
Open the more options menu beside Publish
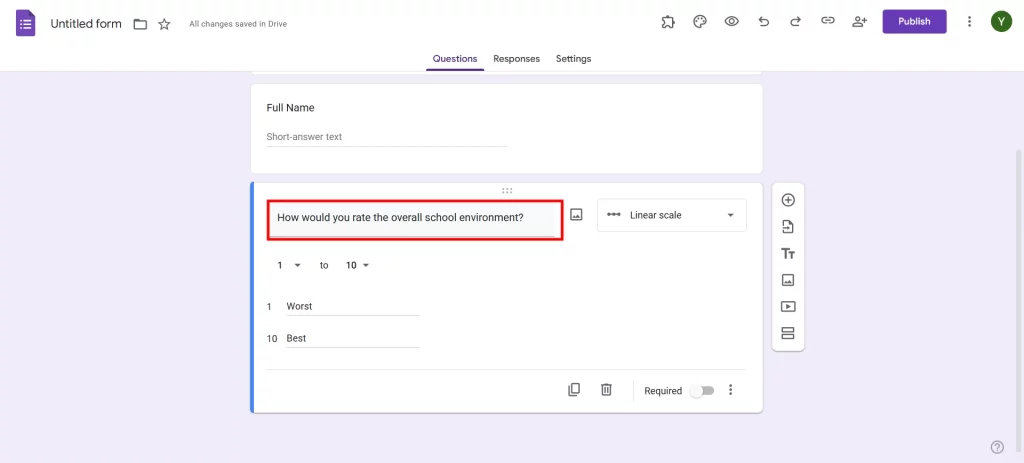coord(969,22)
